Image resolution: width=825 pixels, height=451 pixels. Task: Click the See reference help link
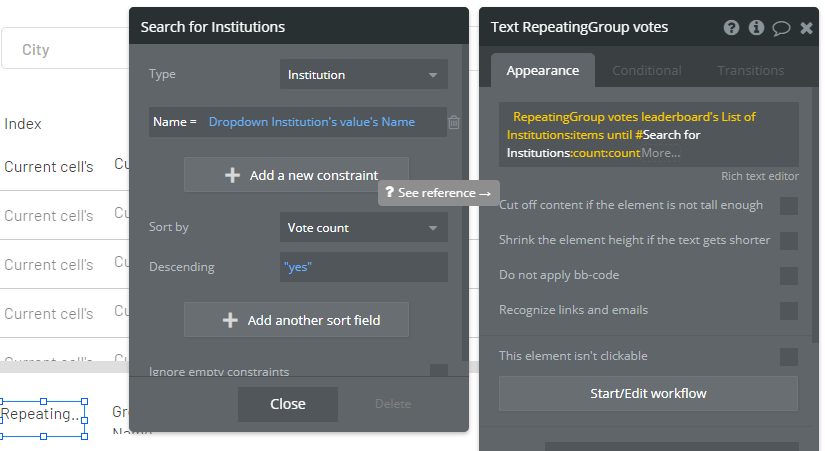pyautogui.click(x=438, y=193)
